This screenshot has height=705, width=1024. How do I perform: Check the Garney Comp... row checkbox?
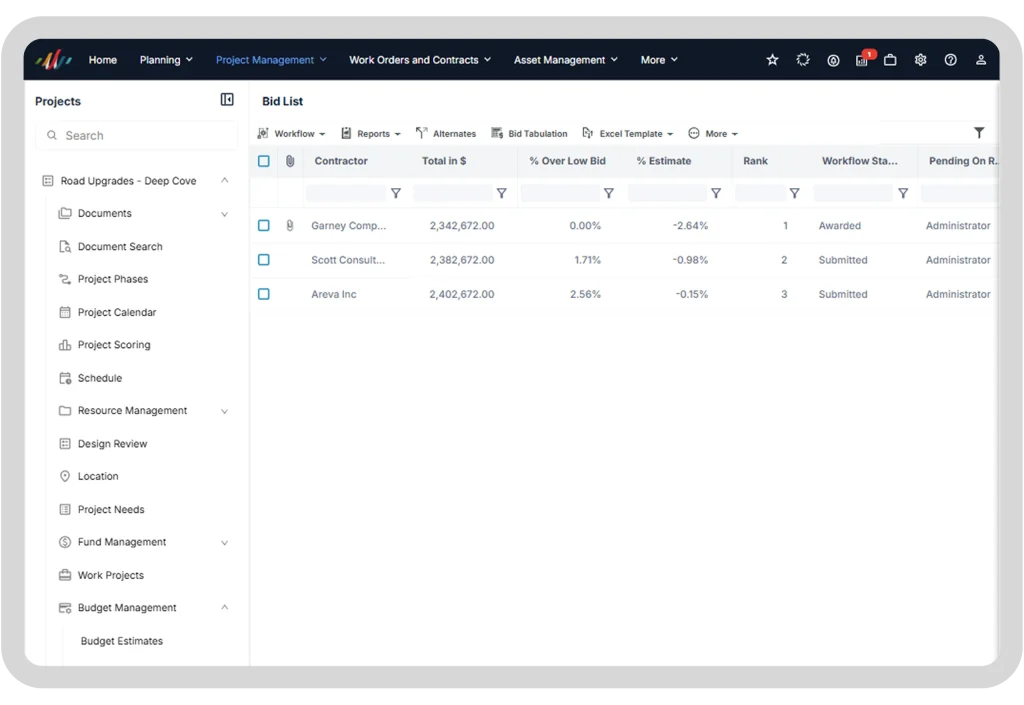[264, 225]
